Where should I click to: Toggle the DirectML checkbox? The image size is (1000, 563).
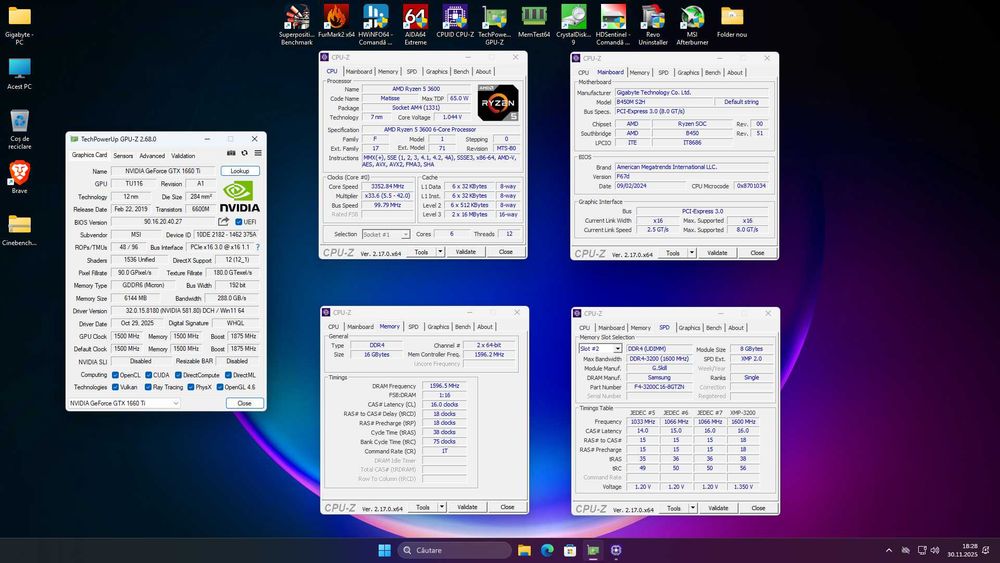pos(228,375)
